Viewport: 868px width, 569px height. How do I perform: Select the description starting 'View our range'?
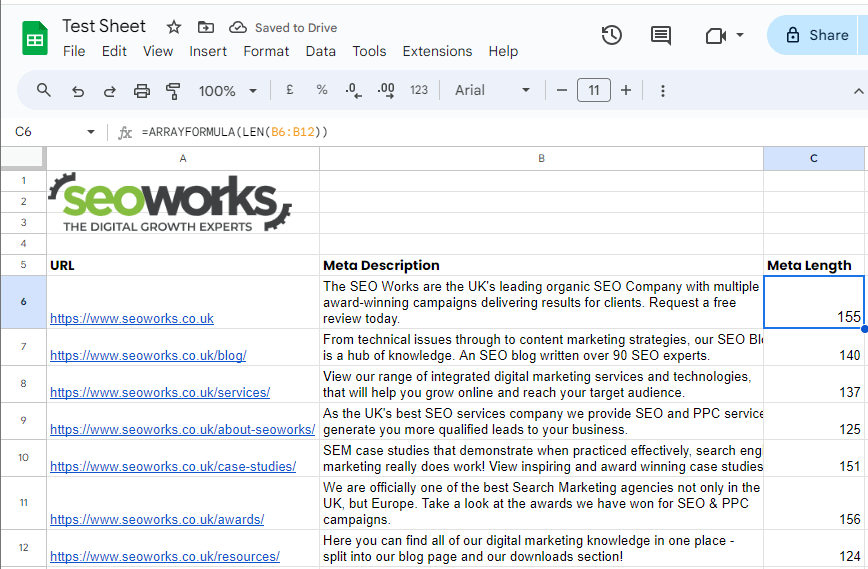click(541, 384)
